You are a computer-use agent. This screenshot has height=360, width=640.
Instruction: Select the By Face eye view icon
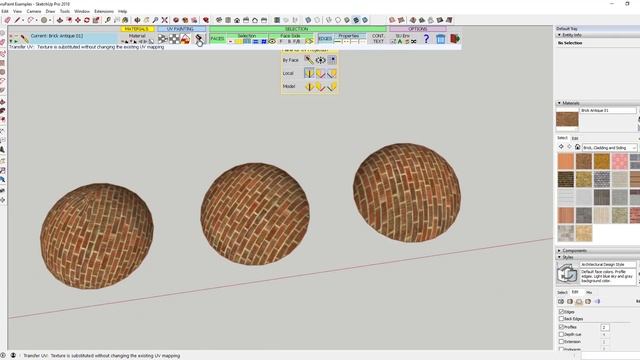(x=320, y=60)
